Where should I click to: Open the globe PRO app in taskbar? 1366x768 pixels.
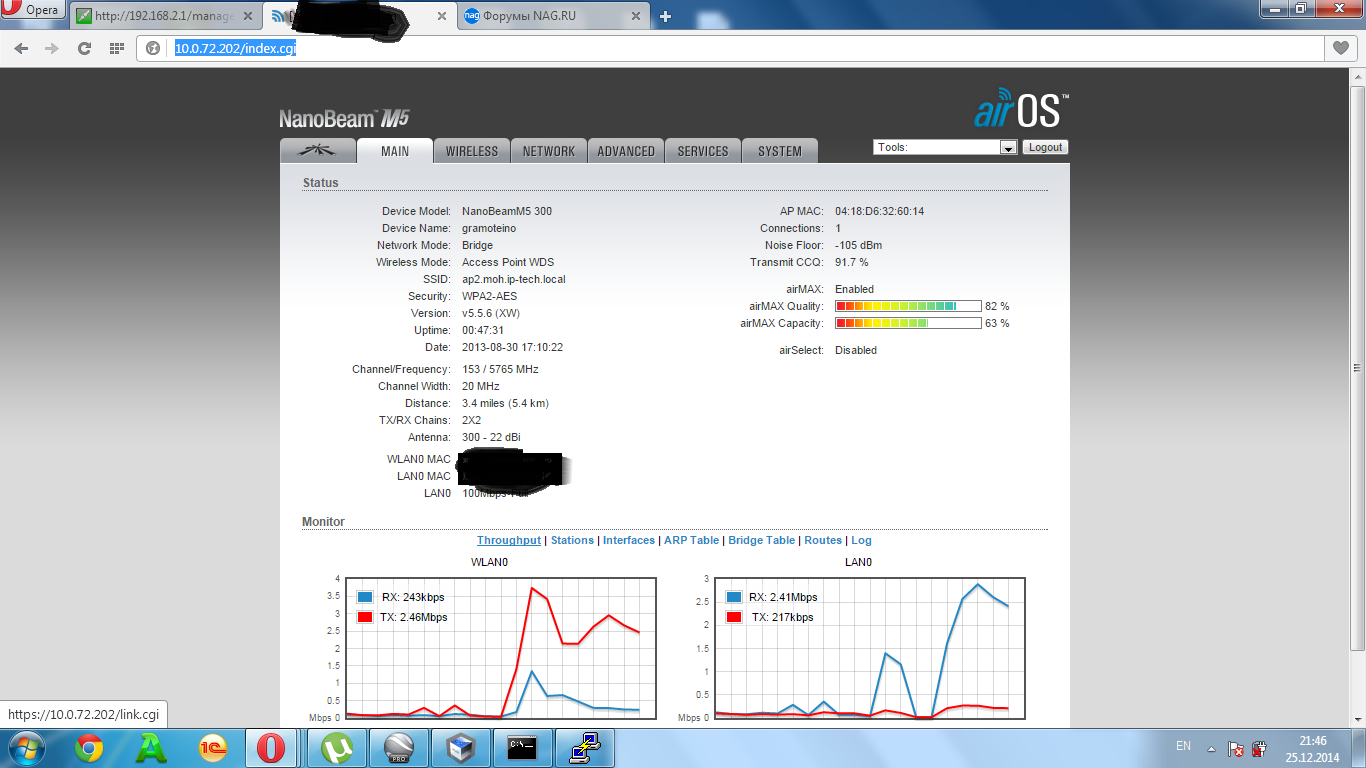pos(399,748)
